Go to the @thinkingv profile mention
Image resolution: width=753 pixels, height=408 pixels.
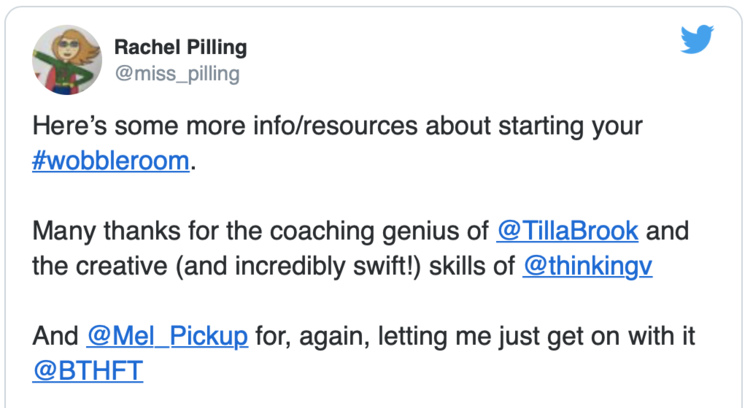point(587,265)
